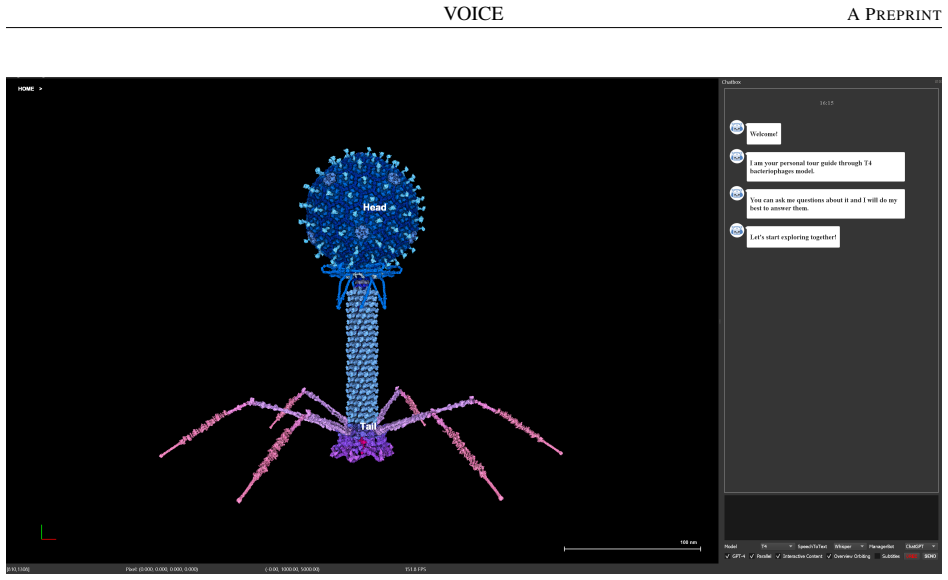Click the bot avatar beside 'start exploring' message
Image resolution: width=948 pixels, height=580 pixels.
(x=736, y=230)
